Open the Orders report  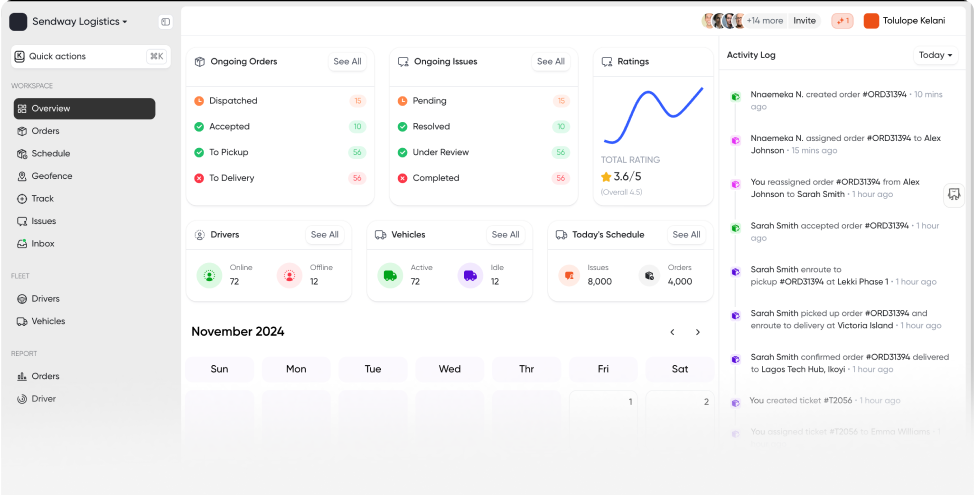[39, 376]
